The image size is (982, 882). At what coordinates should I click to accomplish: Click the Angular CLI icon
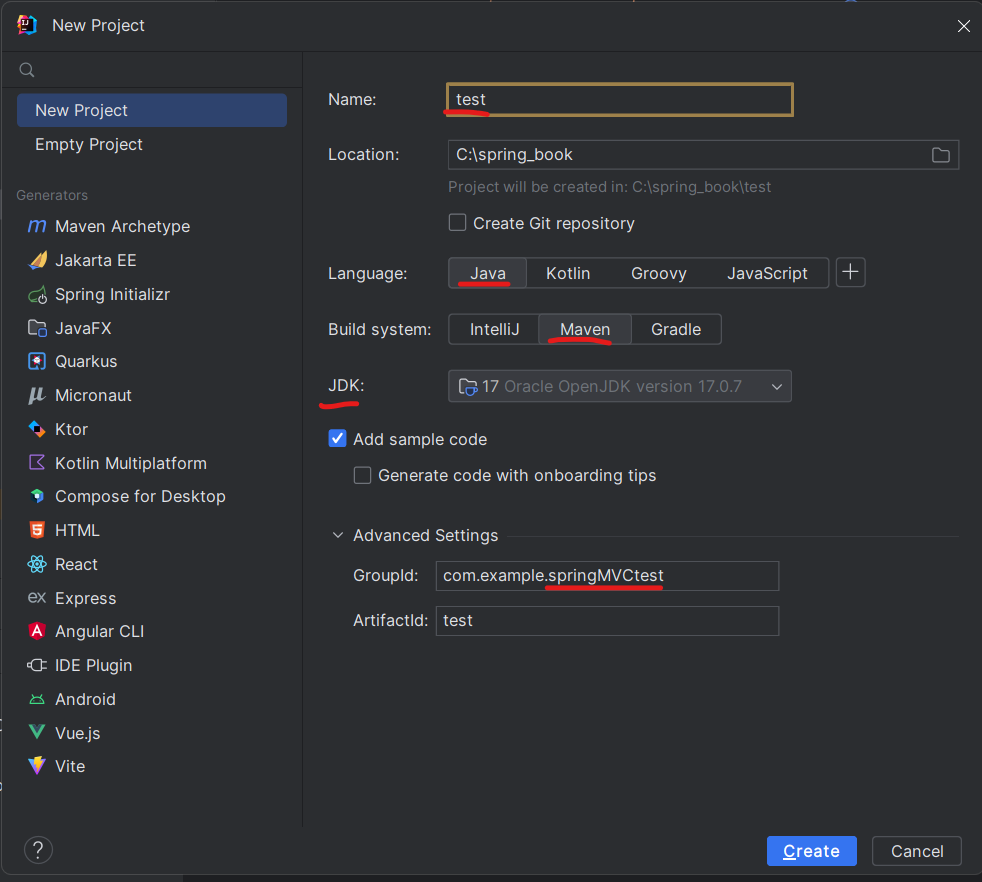(x=37, y=631)
